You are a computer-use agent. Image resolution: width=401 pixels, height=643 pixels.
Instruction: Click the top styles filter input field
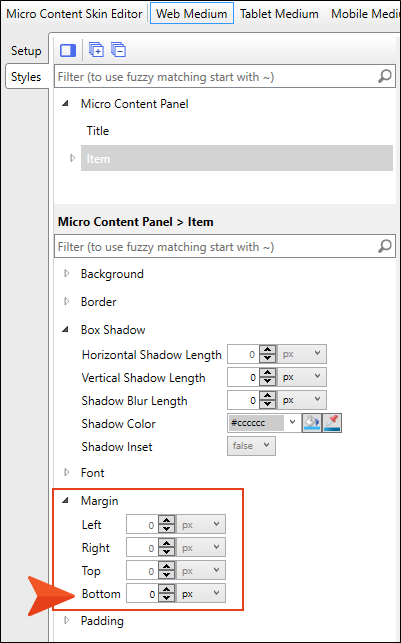tap(216, 76)
